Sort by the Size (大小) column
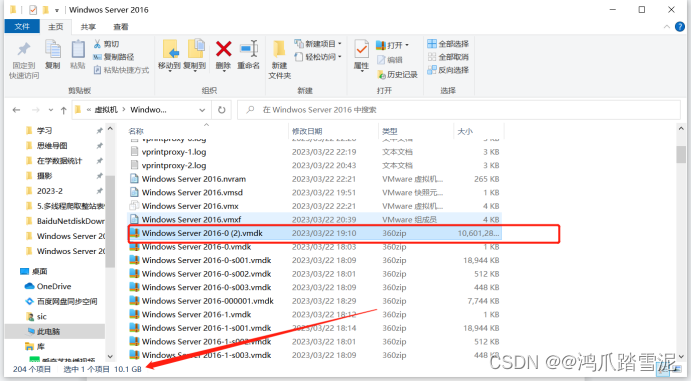Viewport: 692px width, 381px height. pos(465,131)
